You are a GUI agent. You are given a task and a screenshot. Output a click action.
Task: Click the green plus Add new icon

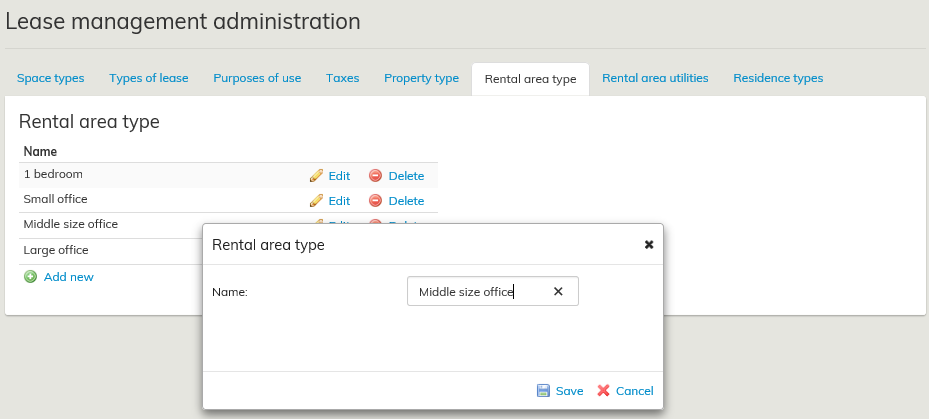[30, 277]
